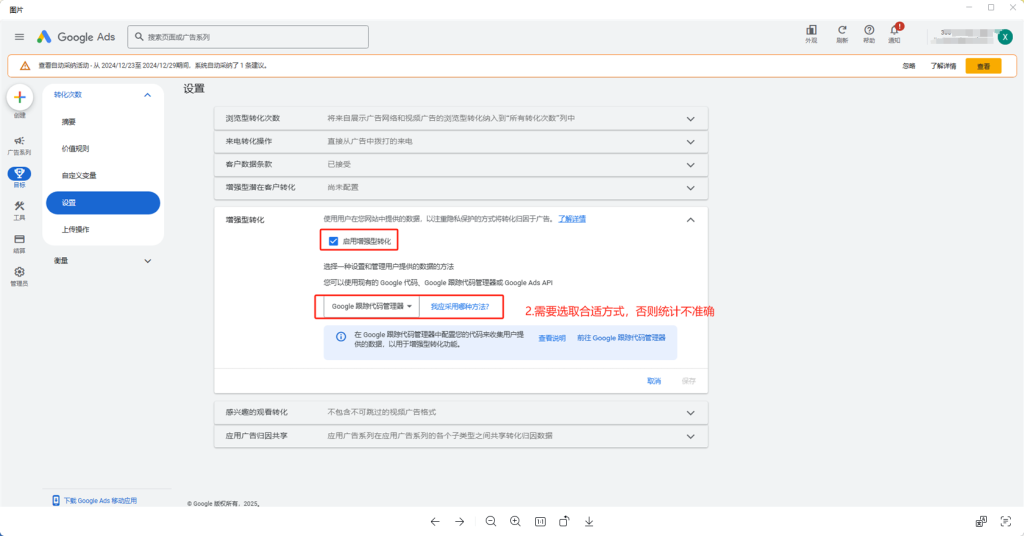
Task: Collapse the 增强型转化 section
Action: [690, 220]
